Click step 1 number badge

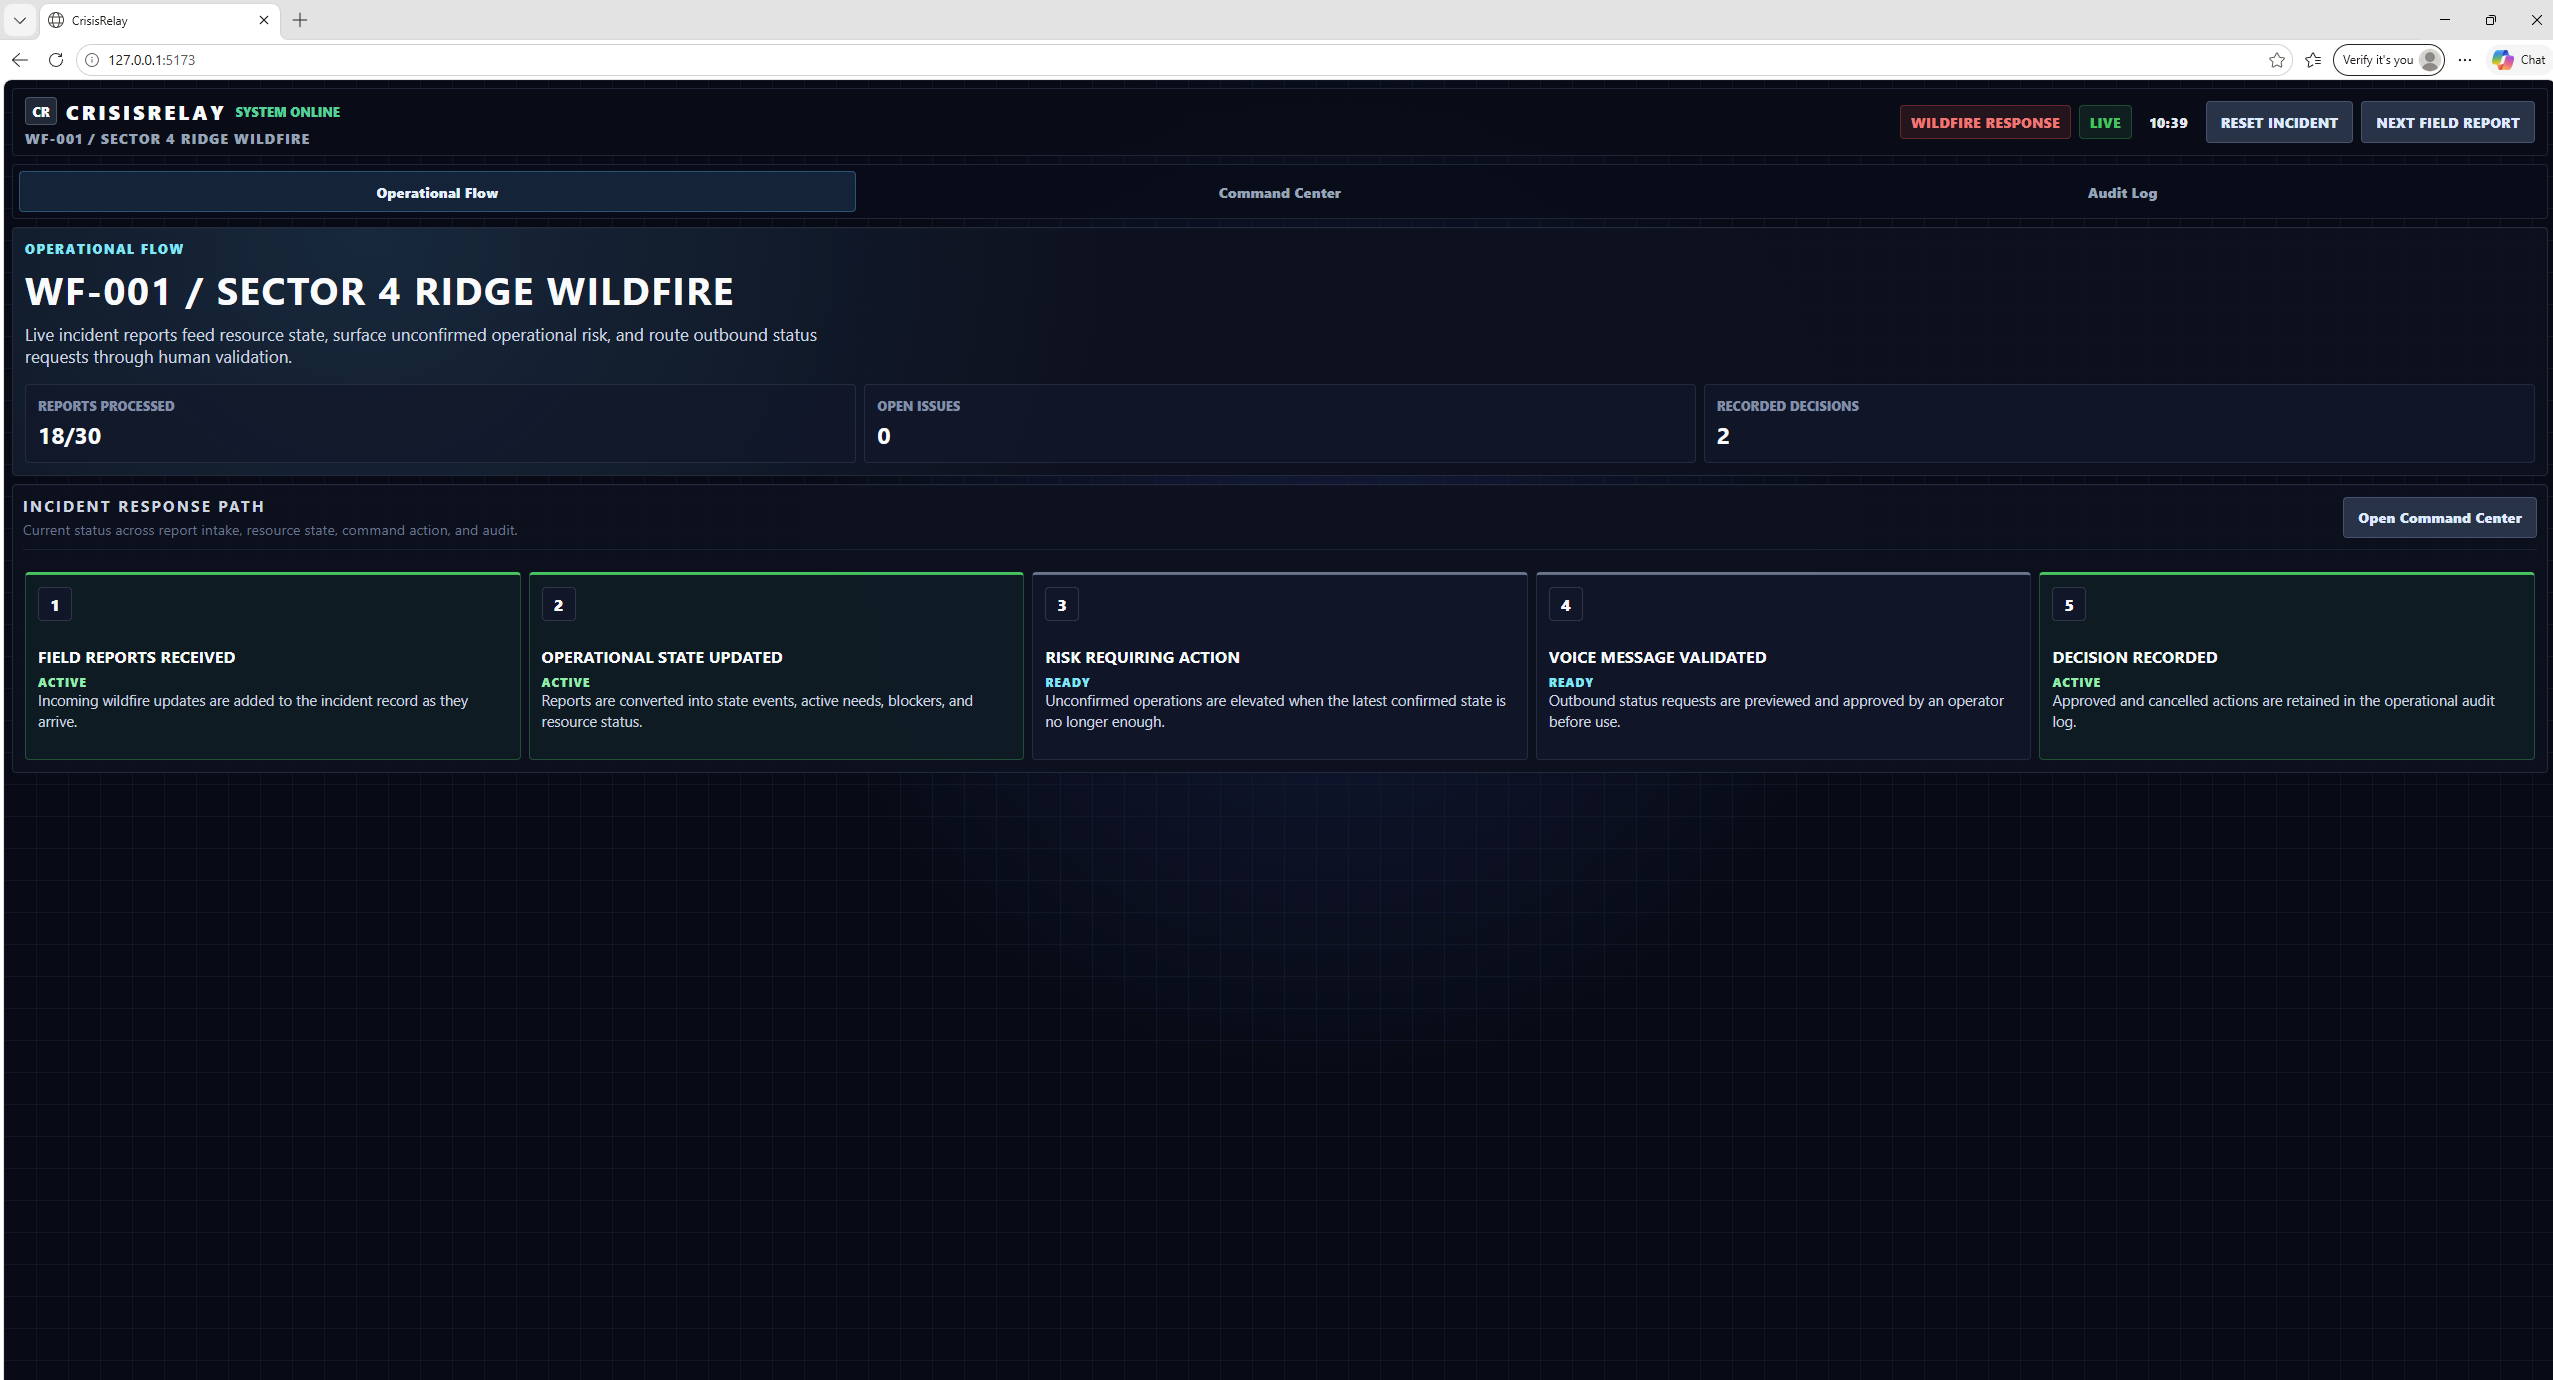[x=55, y=605]
